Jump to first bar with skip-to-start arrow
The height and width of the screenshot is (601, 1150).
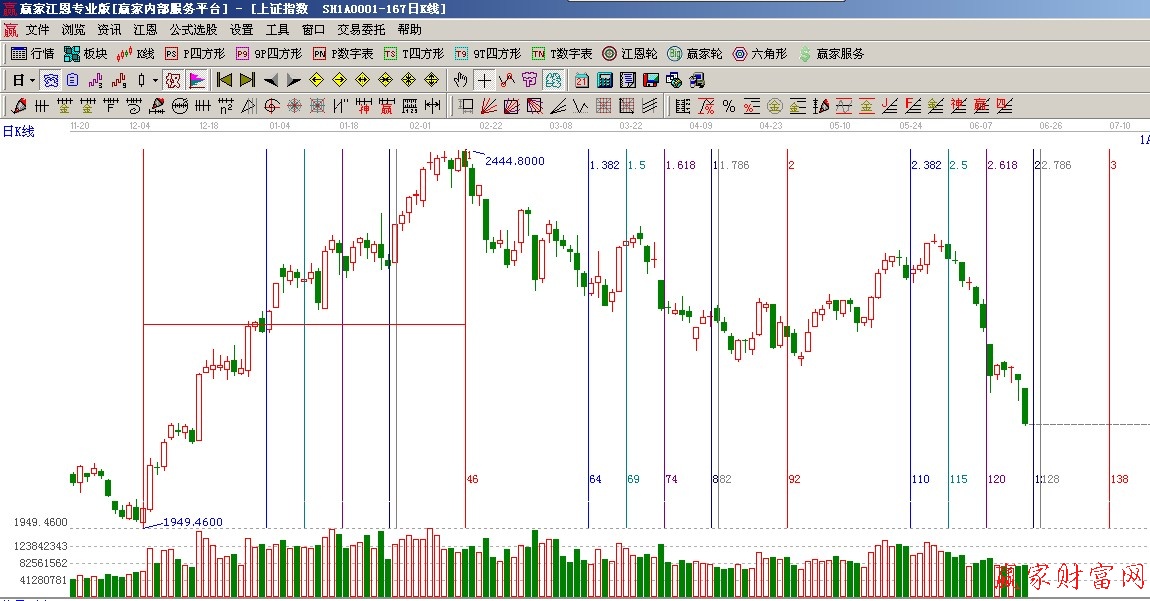tap(224, 80)
